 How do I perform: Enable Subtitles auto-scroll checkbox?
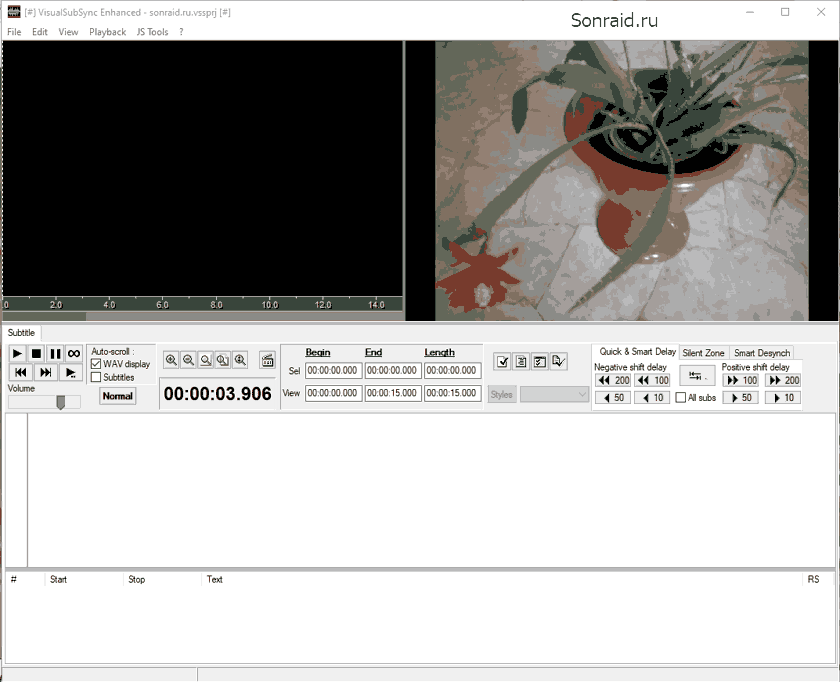96,377
